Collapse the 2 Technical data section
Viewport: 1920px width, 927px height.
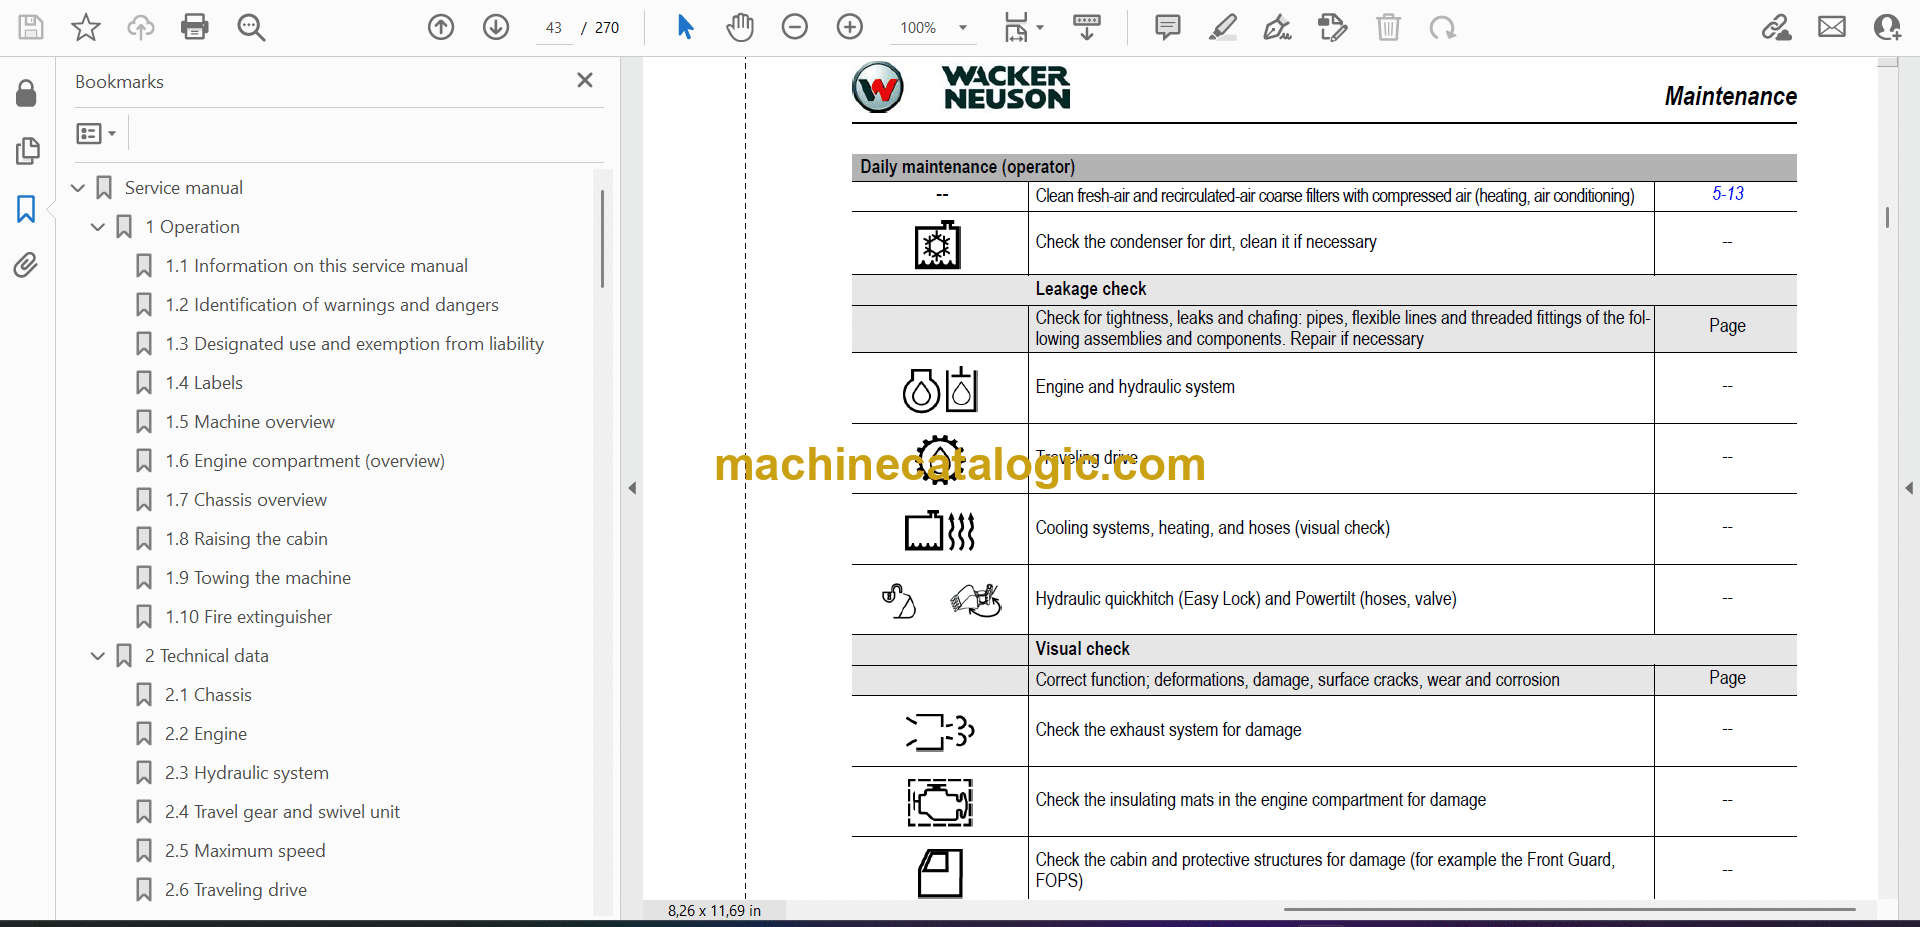tap(98, 656)
